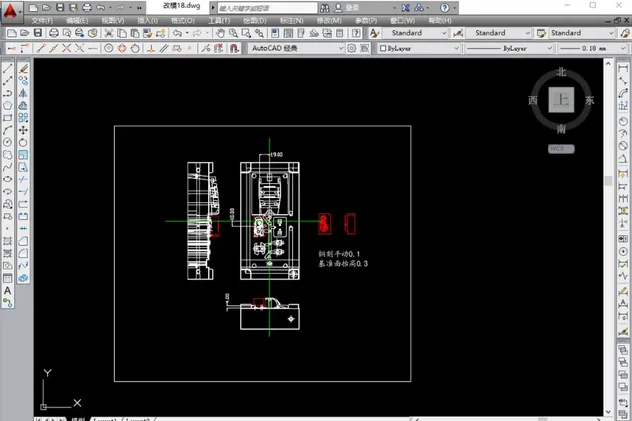Select the Arc draw tool
Image resolution: width=632 pixels, height=421 pixels.
coord(8,130)
